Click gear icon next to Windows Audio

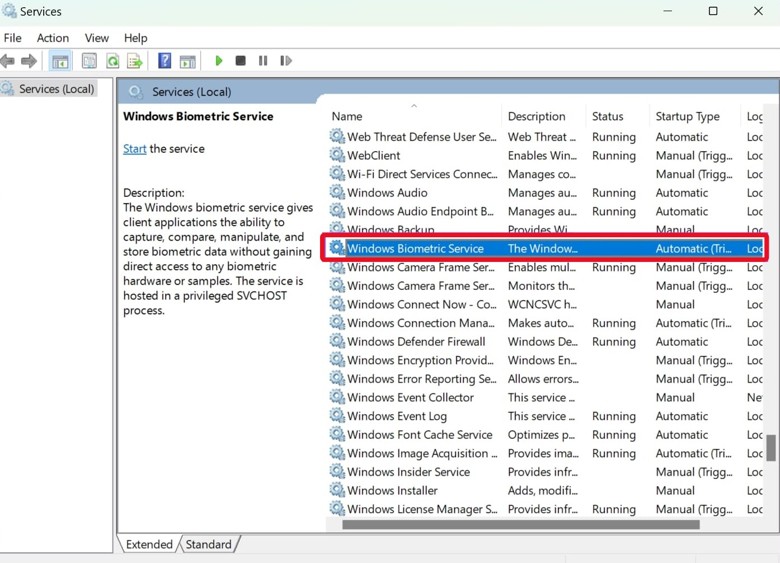point(337,192)
